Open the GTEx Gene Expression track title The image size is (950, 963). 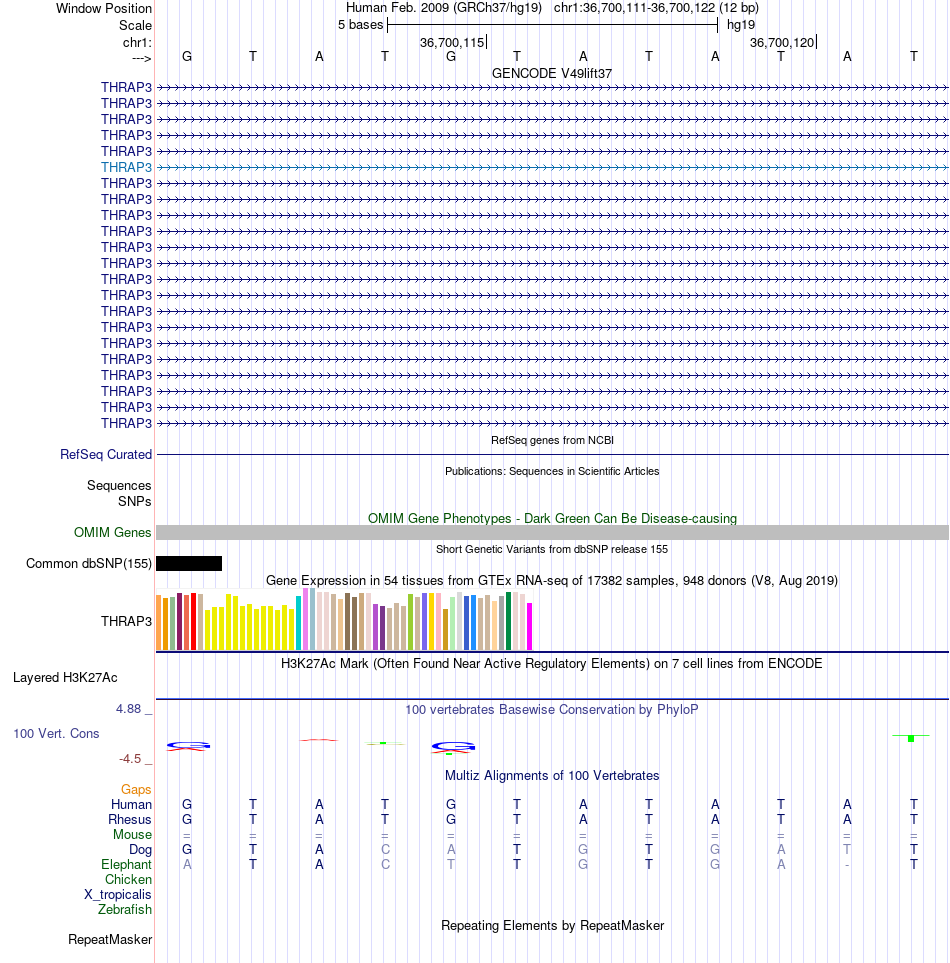point(551,580)
